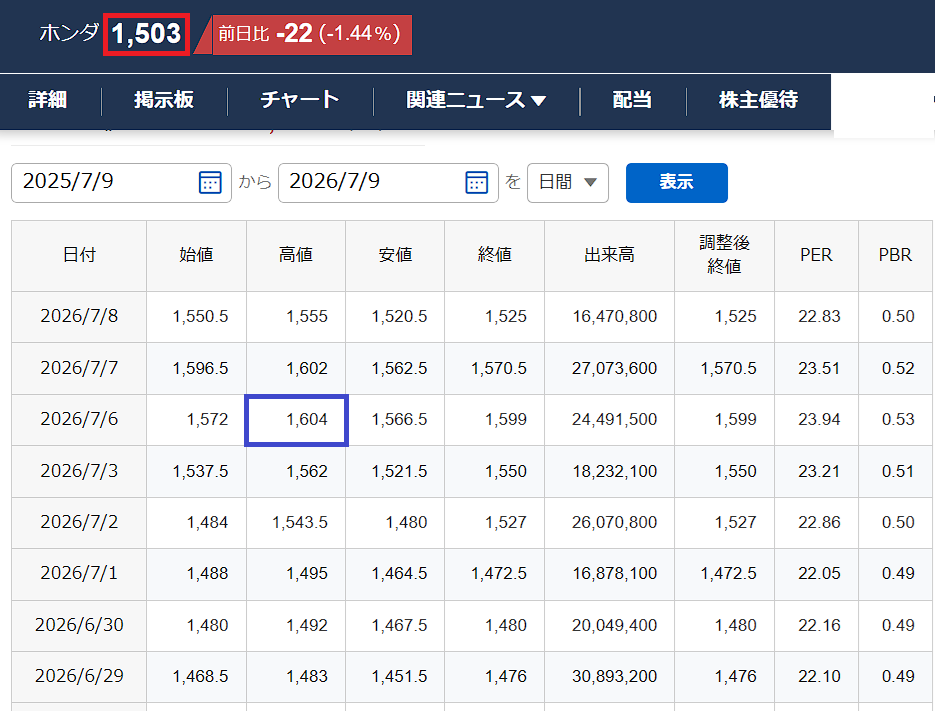
Task: Click the 出来高 column header
Action: [609, 255]
